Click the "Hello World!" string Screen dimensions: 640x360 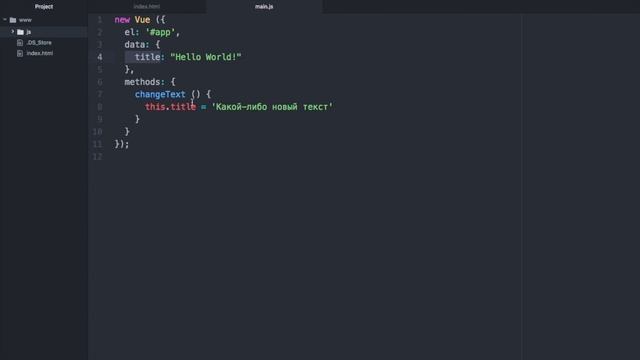[x=206, y=57]
